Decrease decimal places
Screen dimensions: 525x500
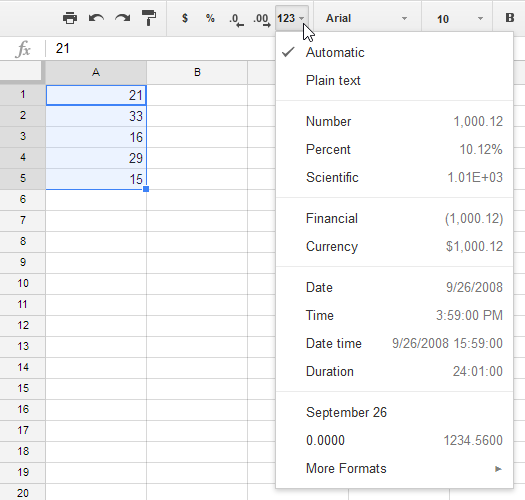click(x=236, y=19)
